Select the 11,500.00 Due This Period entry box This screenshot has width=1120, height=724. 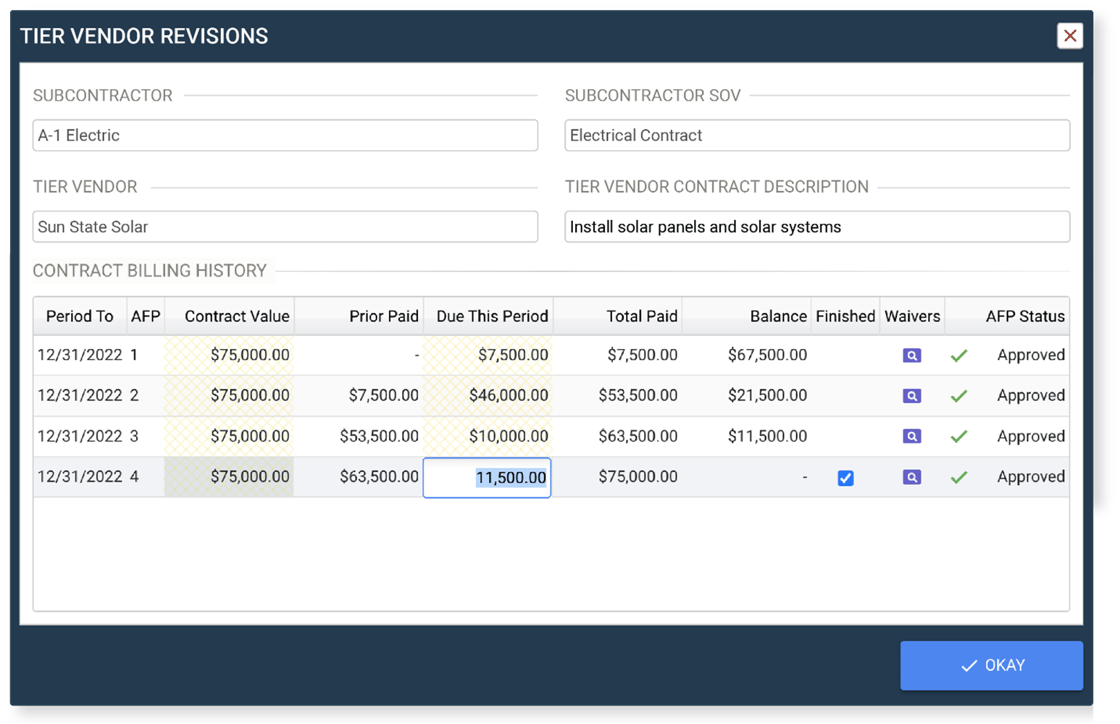(x=487, y=477)
